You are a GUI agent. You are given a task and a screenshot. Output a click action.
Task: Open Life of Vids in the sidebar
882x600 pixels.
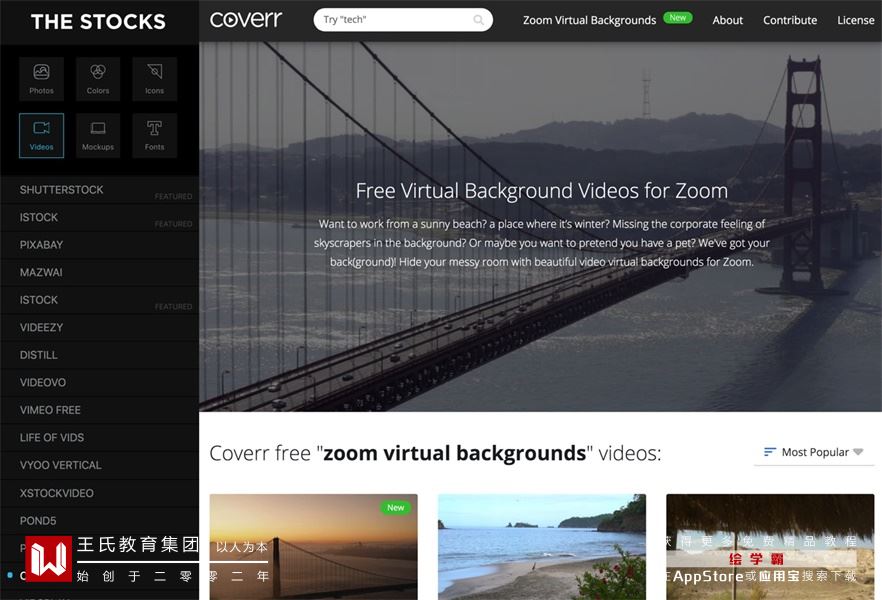point(100,438)
